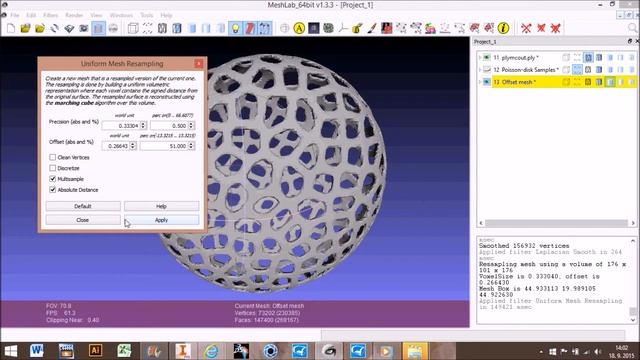Screen dimensions: 640x360
Task: Click the Reload mesh arrows icon
Action: [x=54, y=28]
